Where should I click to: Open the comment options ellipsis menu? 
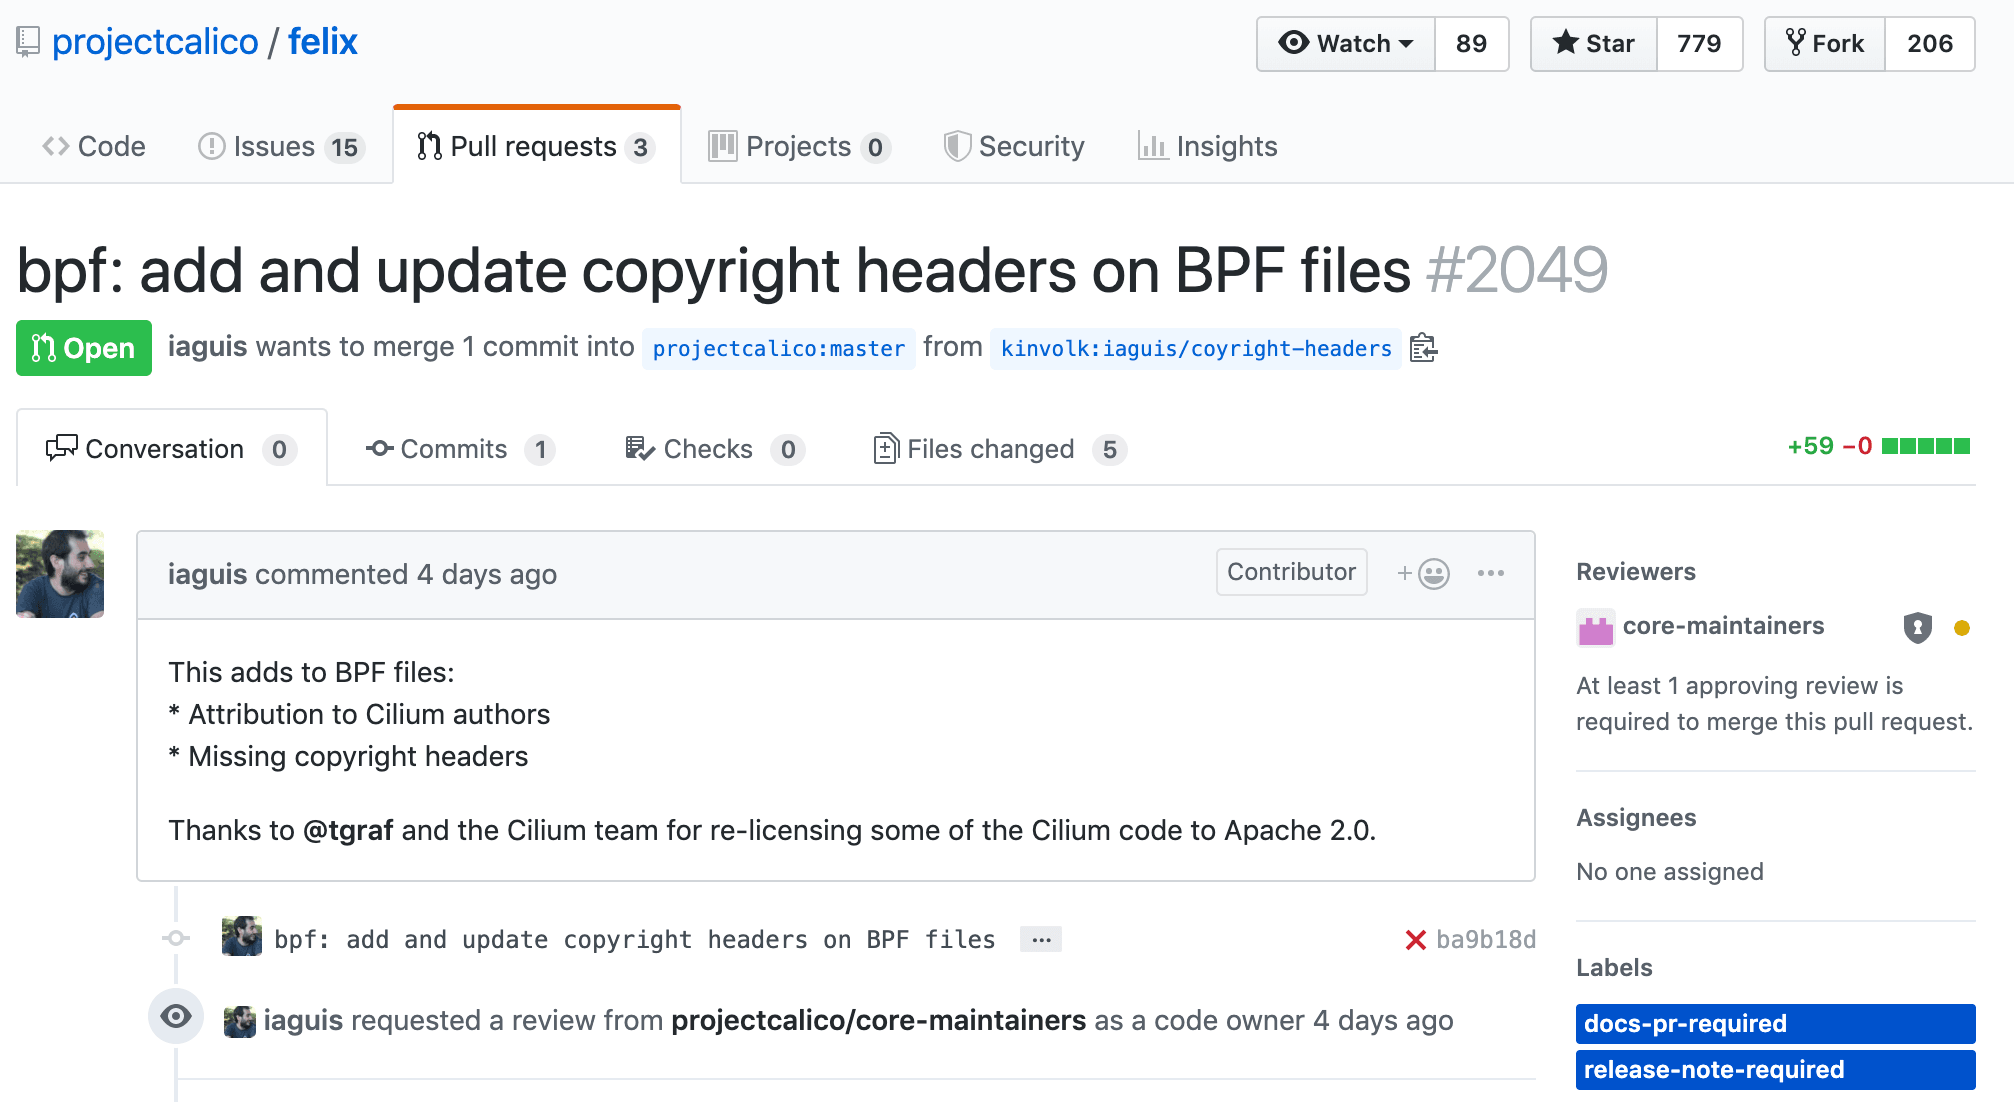pyautogui.click(x=1491, y=573)
